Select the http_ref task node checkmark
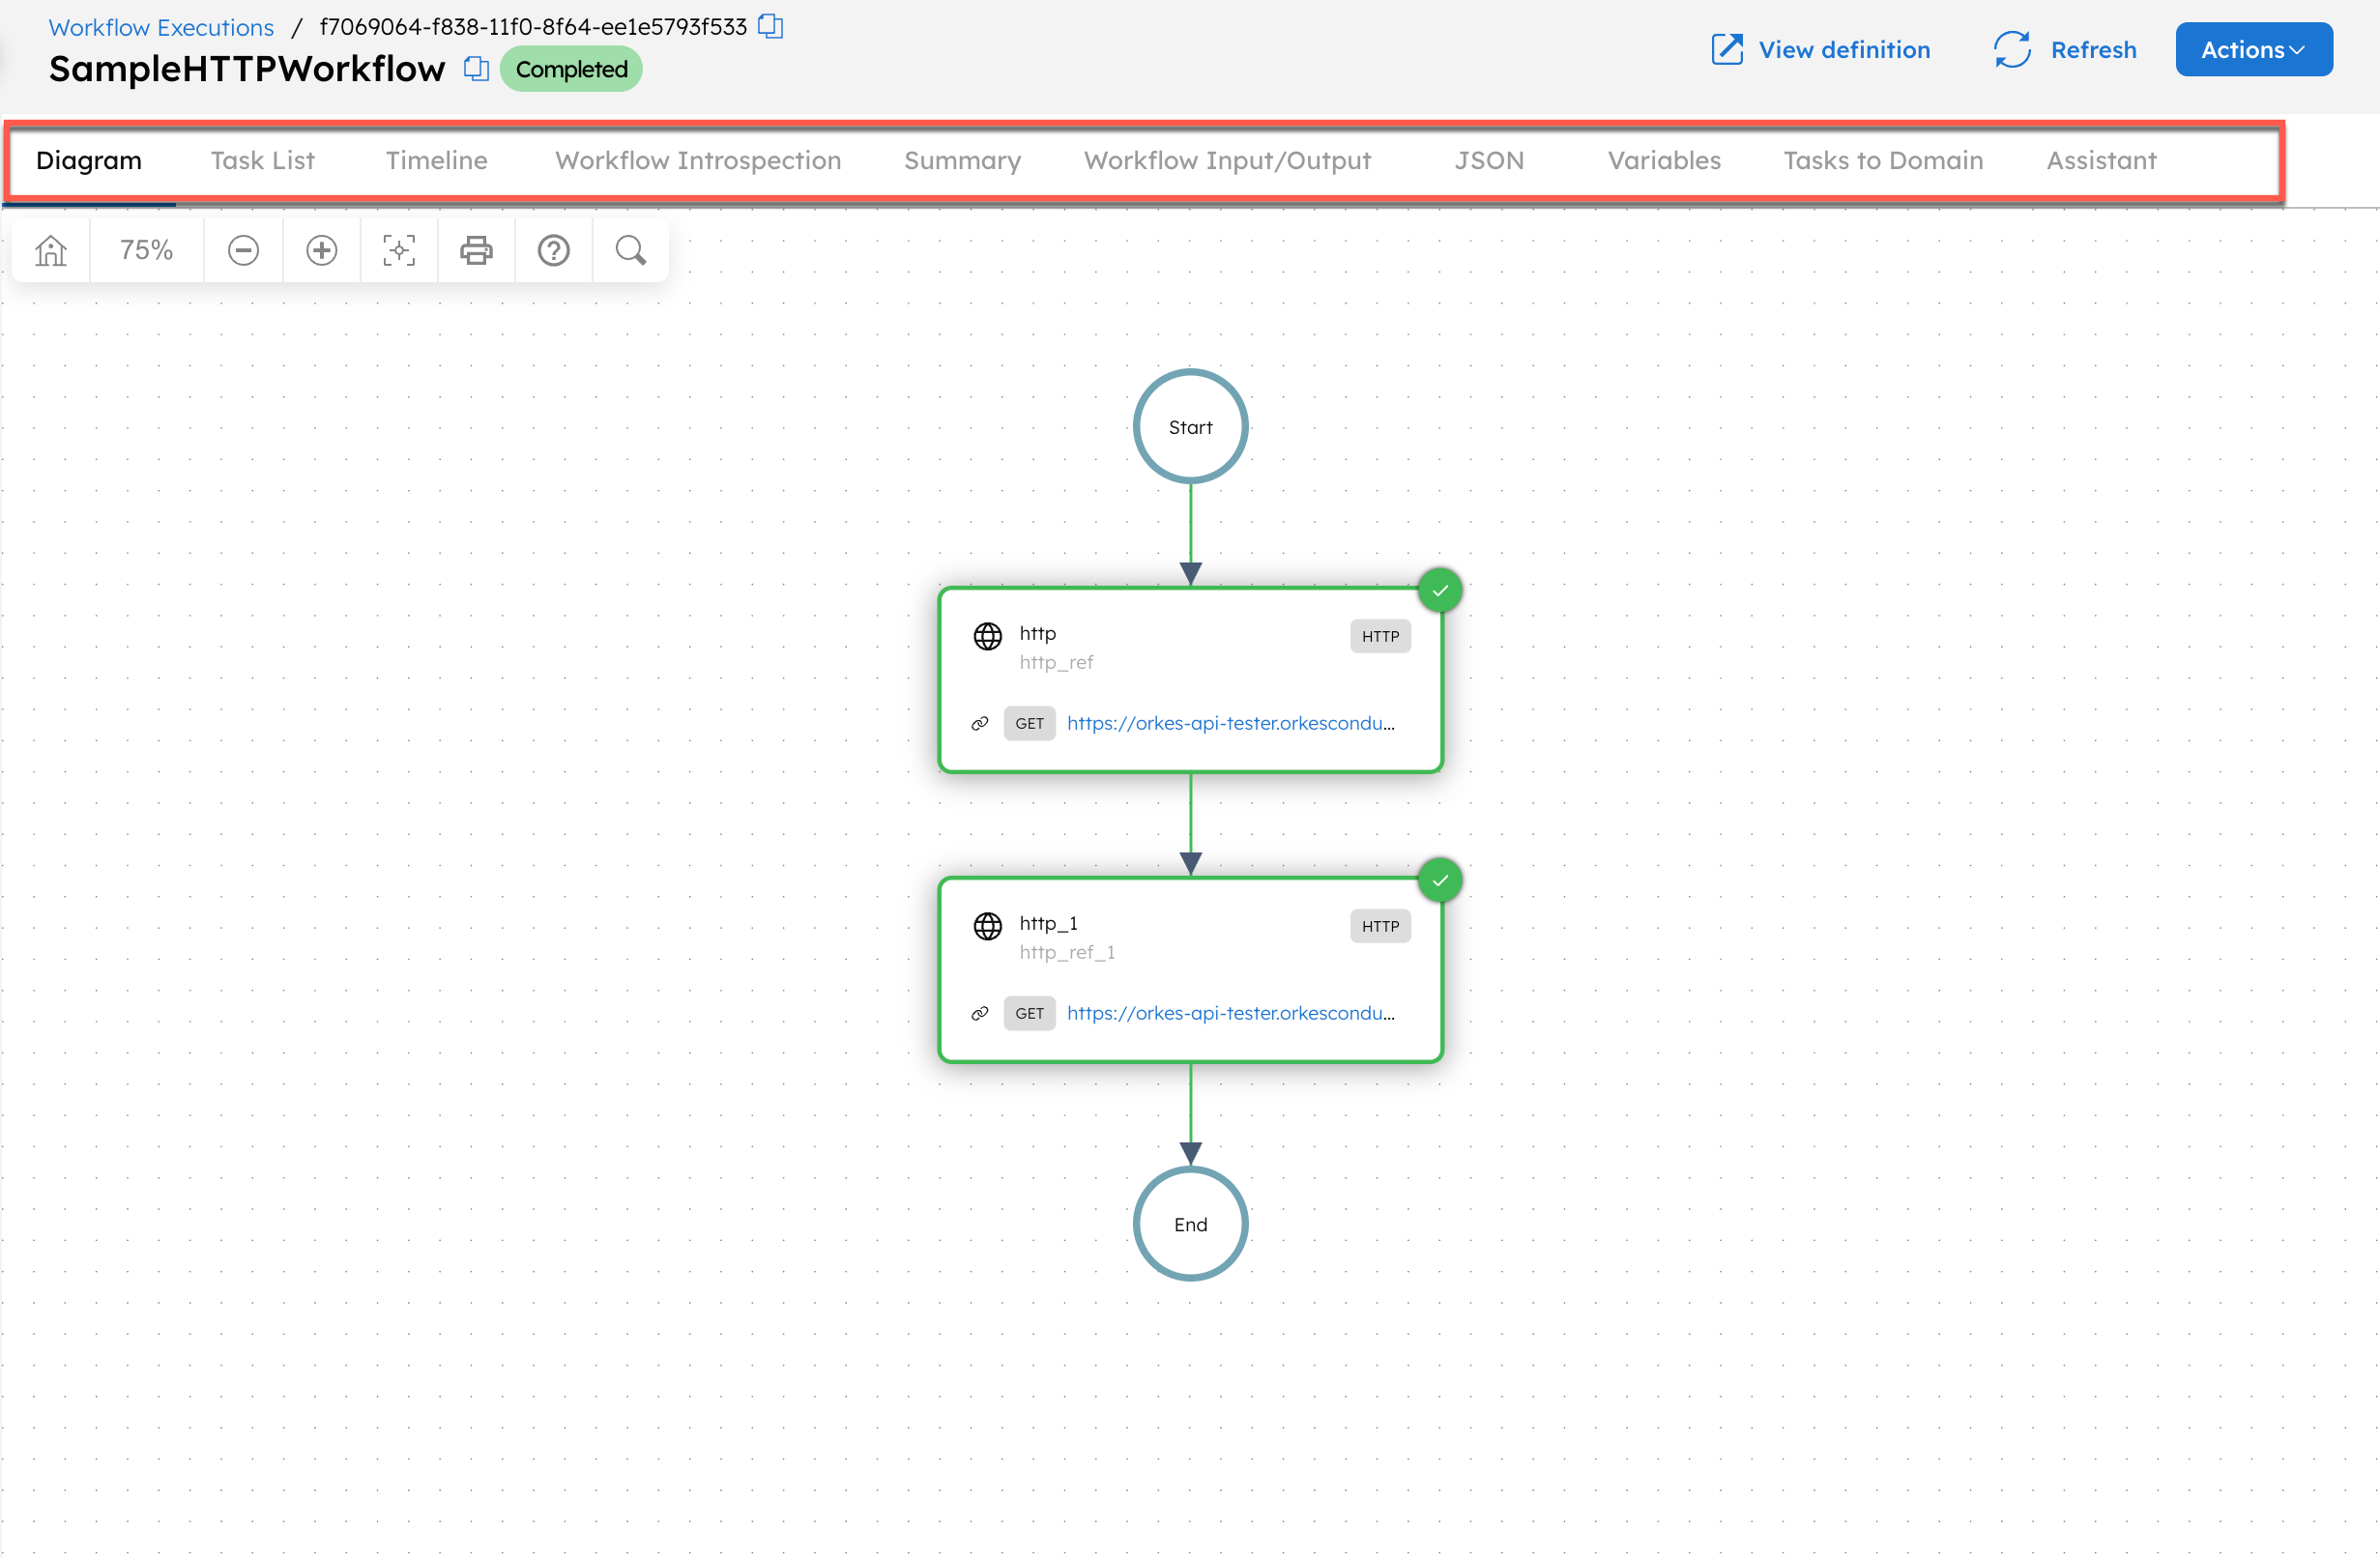Image resolution: width=2380 pixels, height=1558 pixels. click(1441, 589)
